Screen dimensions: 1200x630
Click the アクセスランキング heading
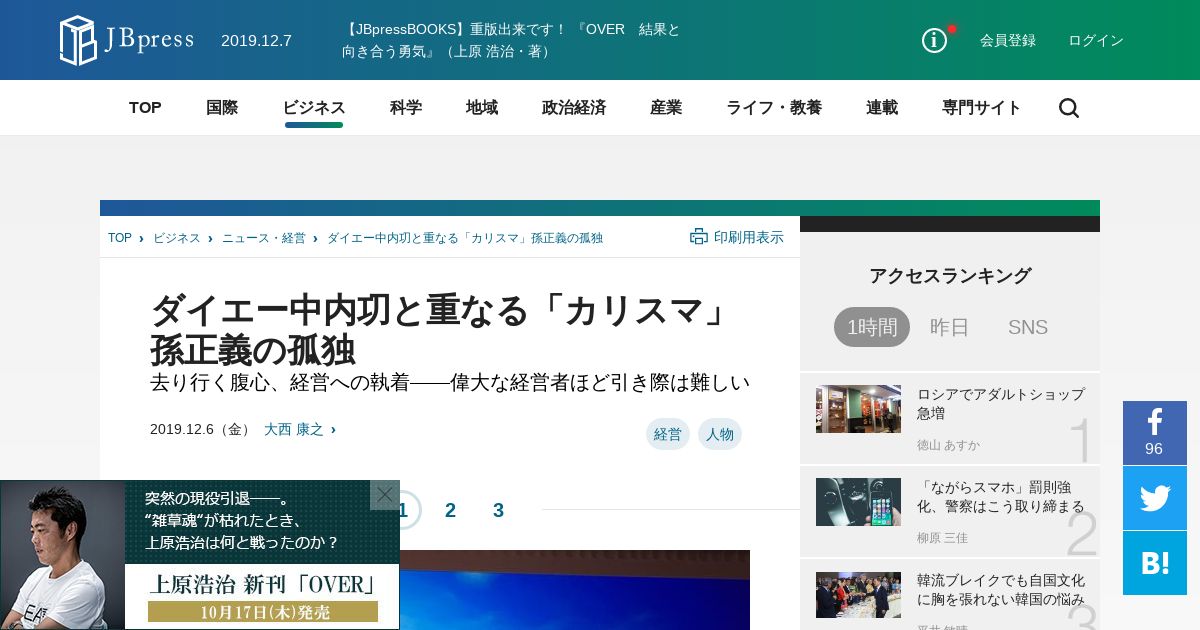coord(950,276)
